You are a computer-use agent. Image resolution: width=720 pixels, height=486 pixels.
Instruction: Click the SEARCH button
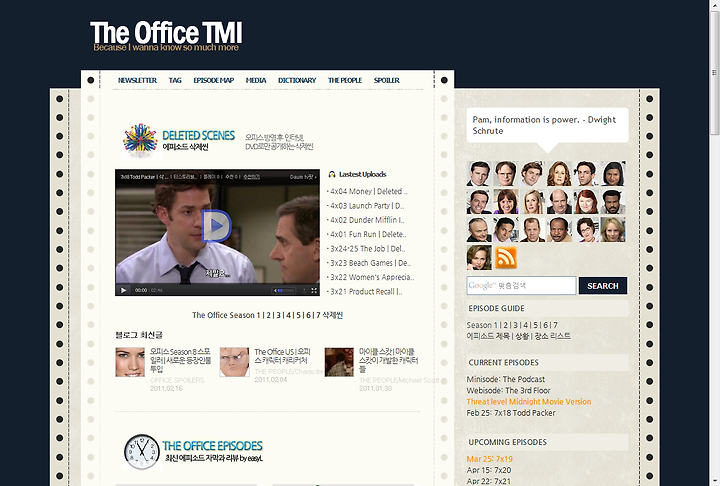pyautogui.click(x=603, y=286)
